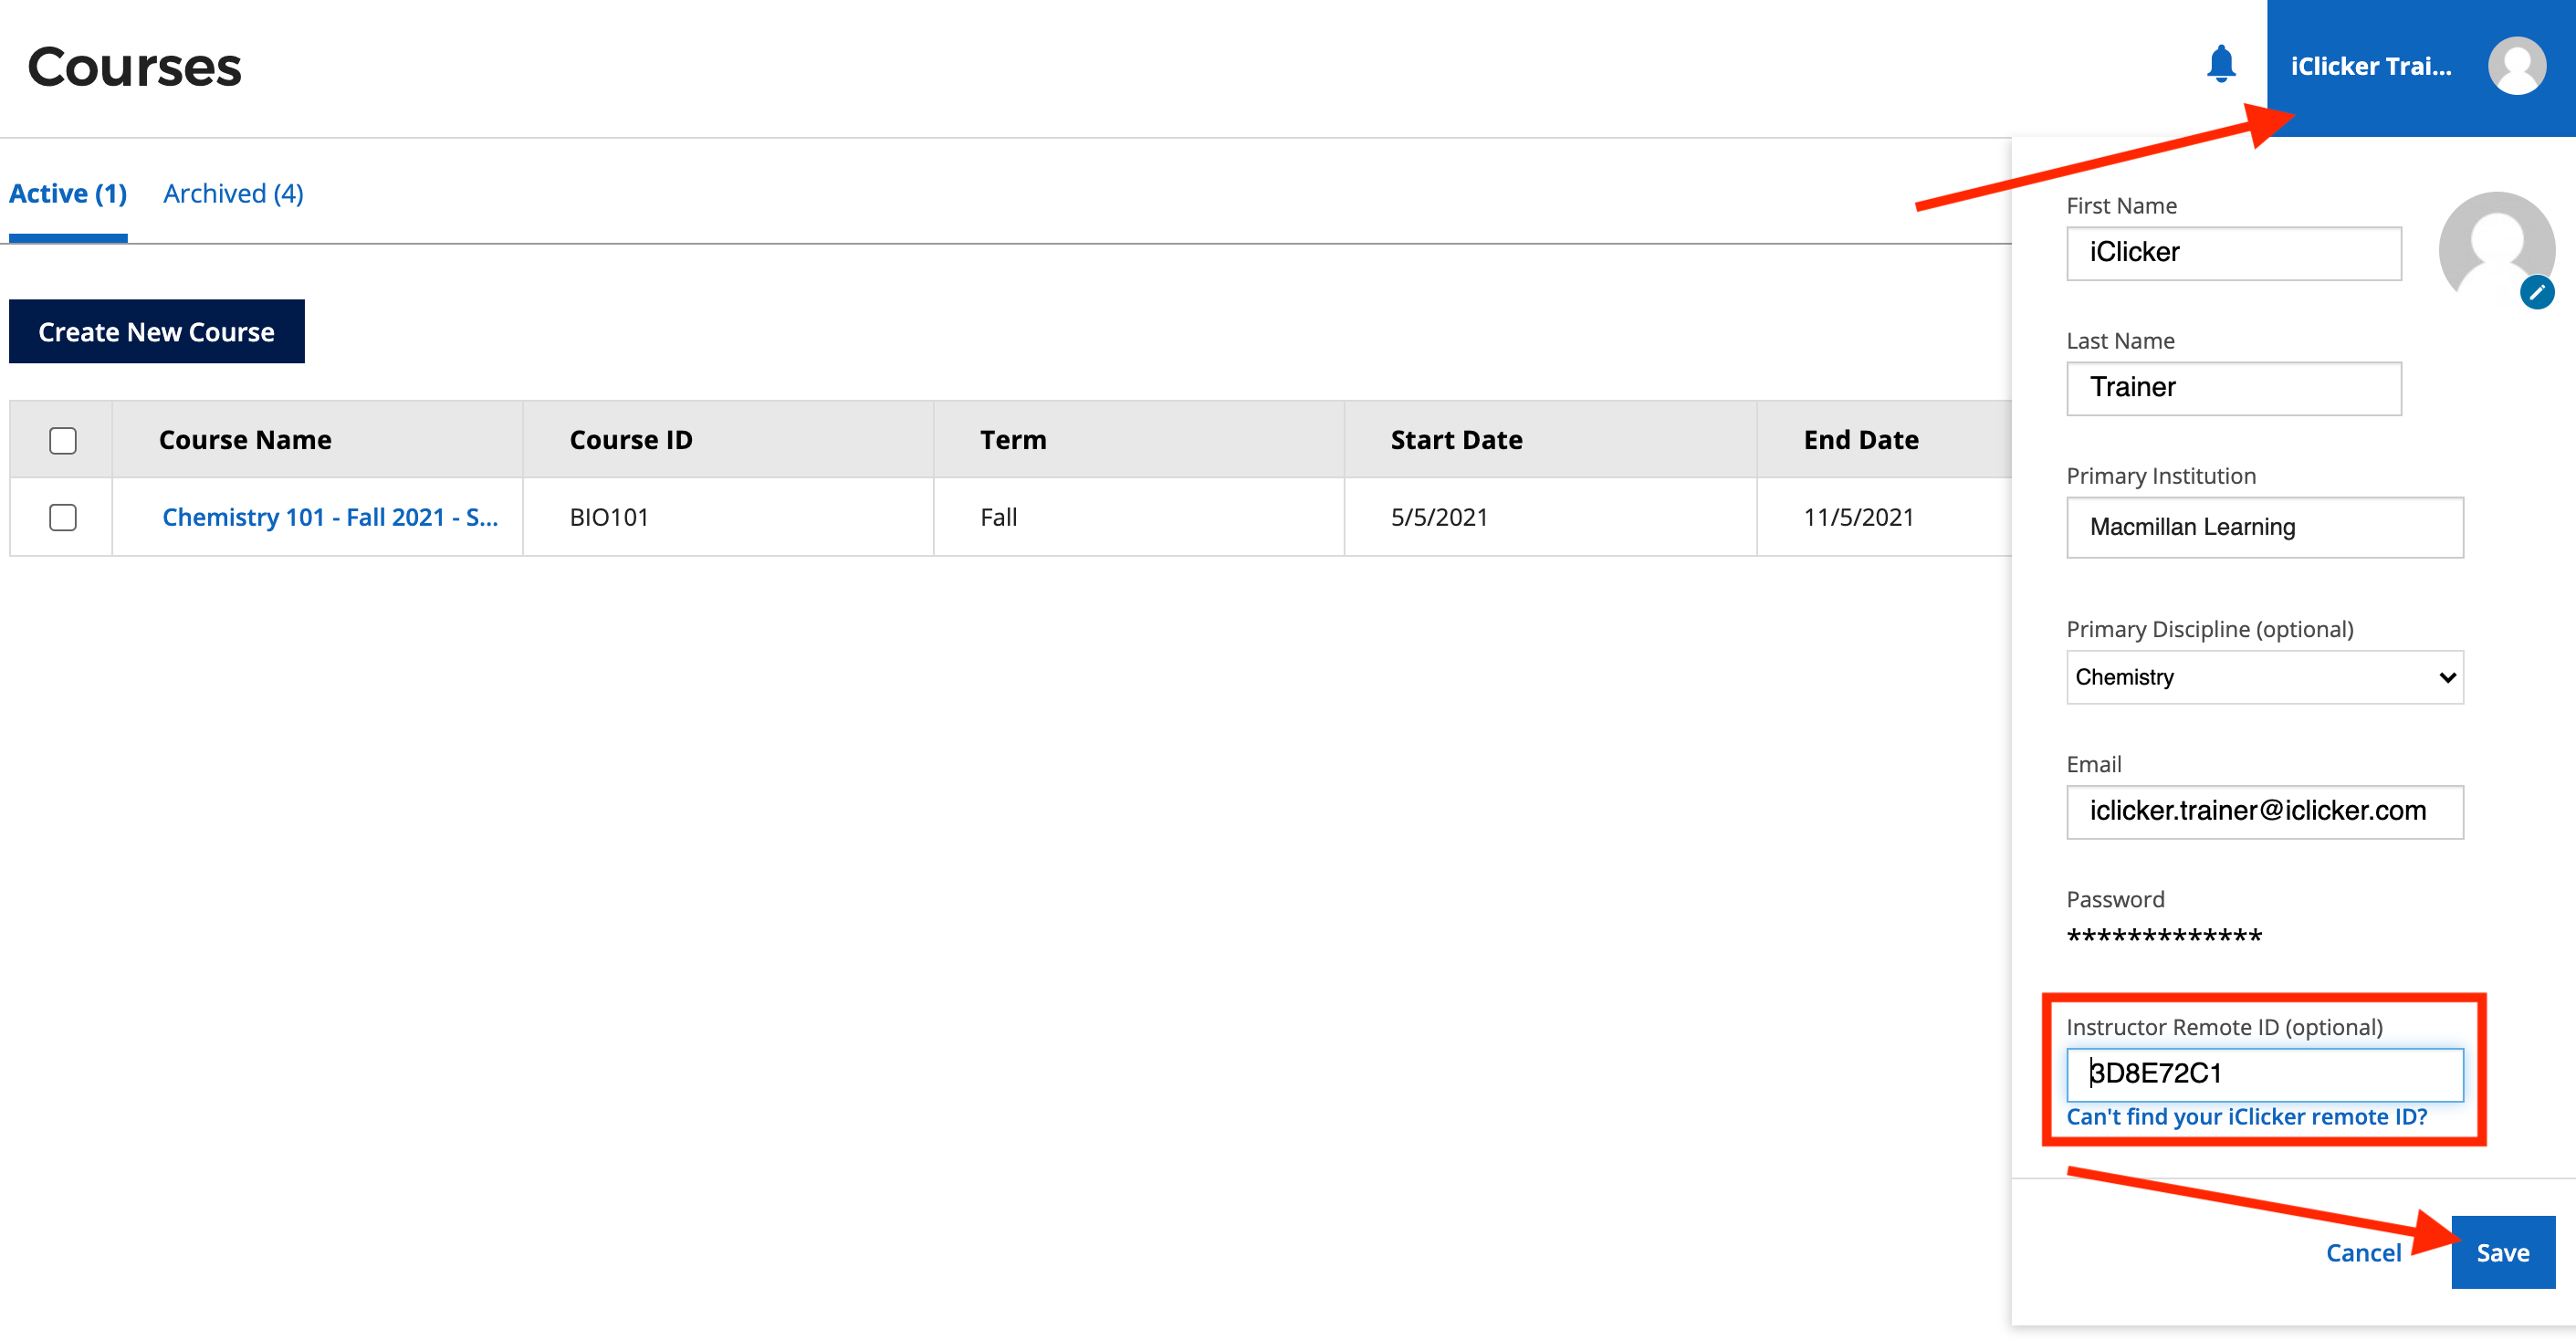Click the pencil icon to edit profile photo
The image size is (2576, 1340).
point(2537,291)
